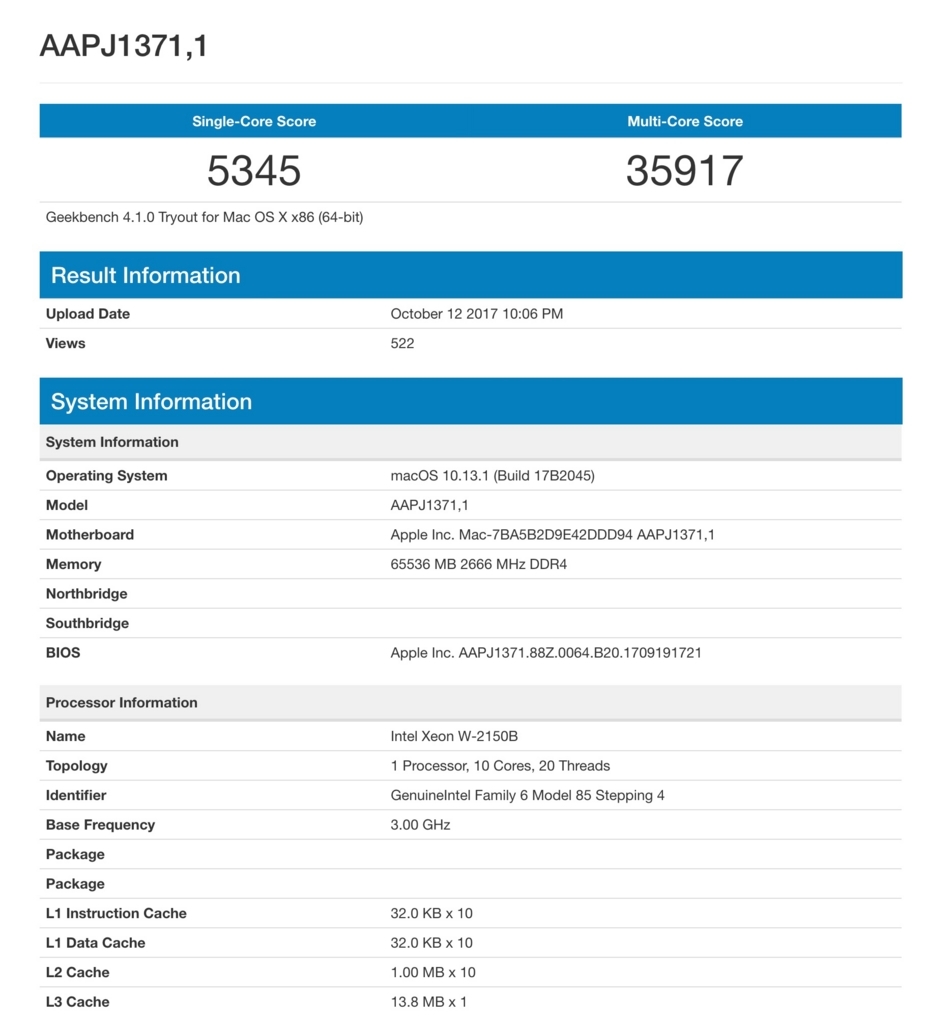Click the Multi-Core Score header
926x1024 pixels.
pos(685,121)
